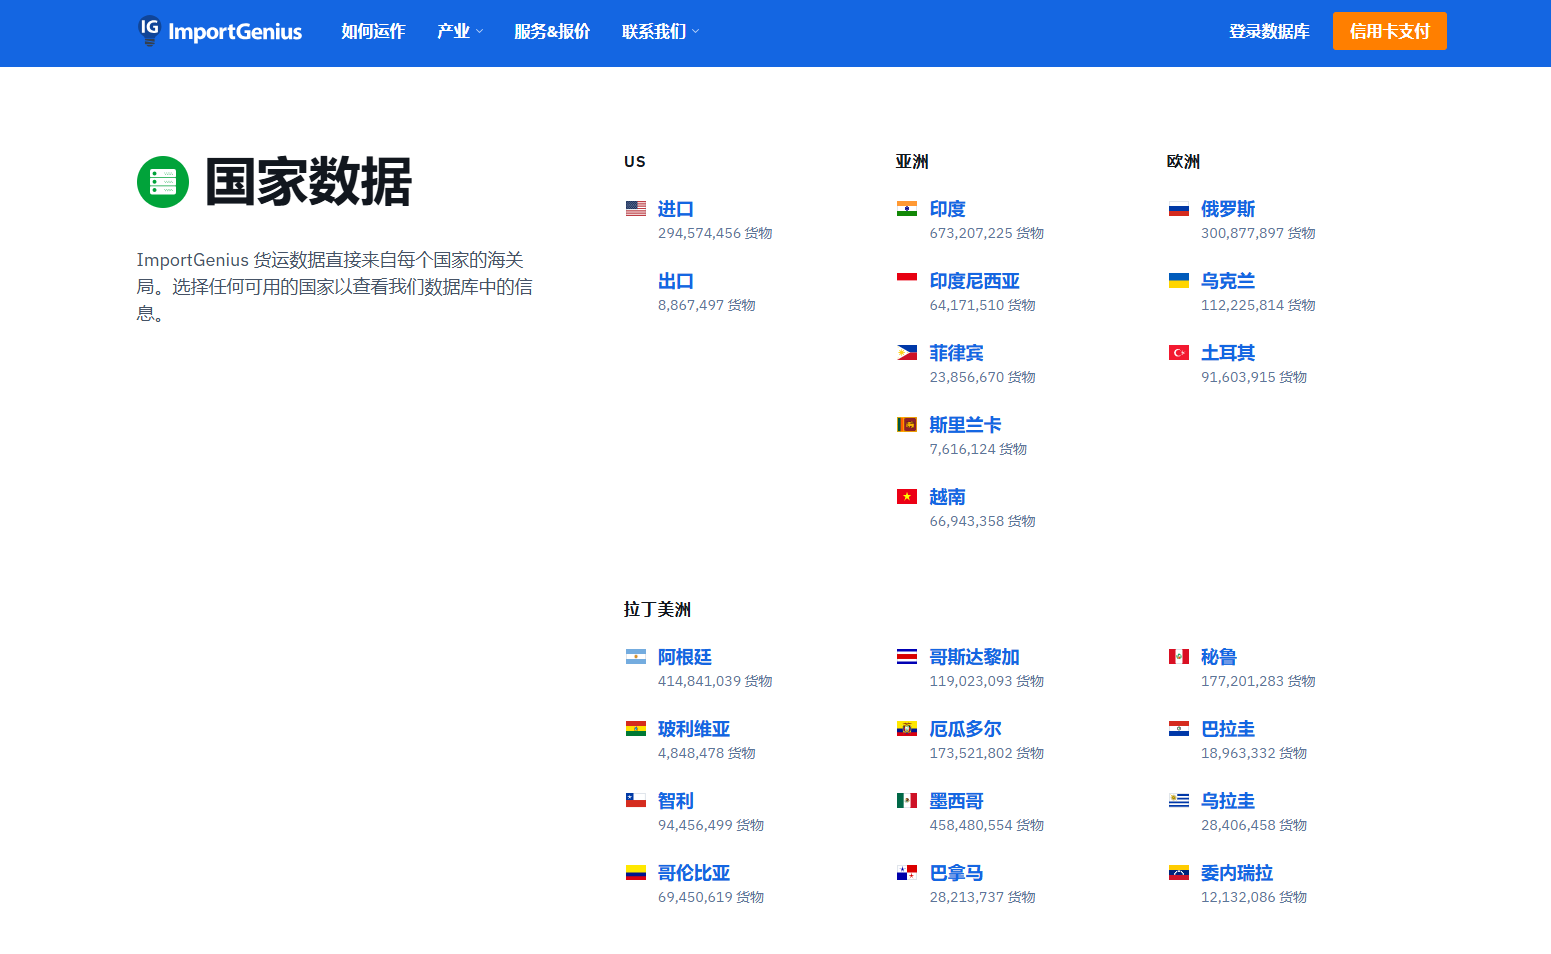Click the Venezuela flag icon

click(1179, 873)
